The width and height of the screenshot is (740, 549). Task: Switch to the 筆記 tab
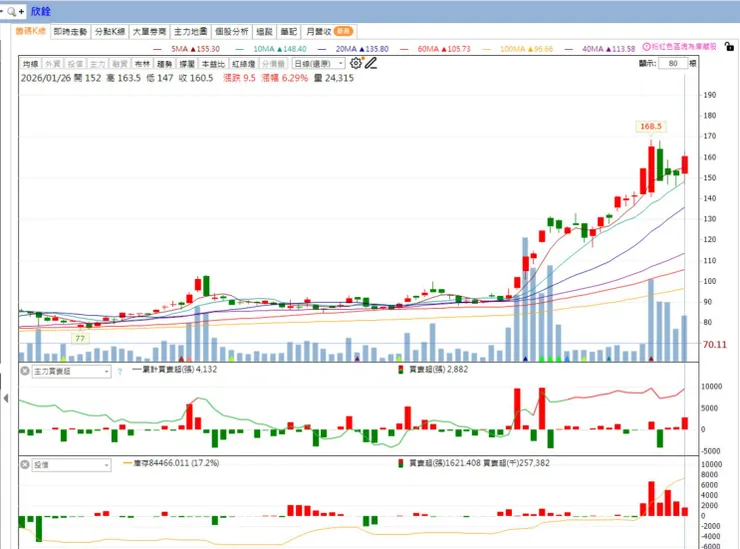(288, 32)
